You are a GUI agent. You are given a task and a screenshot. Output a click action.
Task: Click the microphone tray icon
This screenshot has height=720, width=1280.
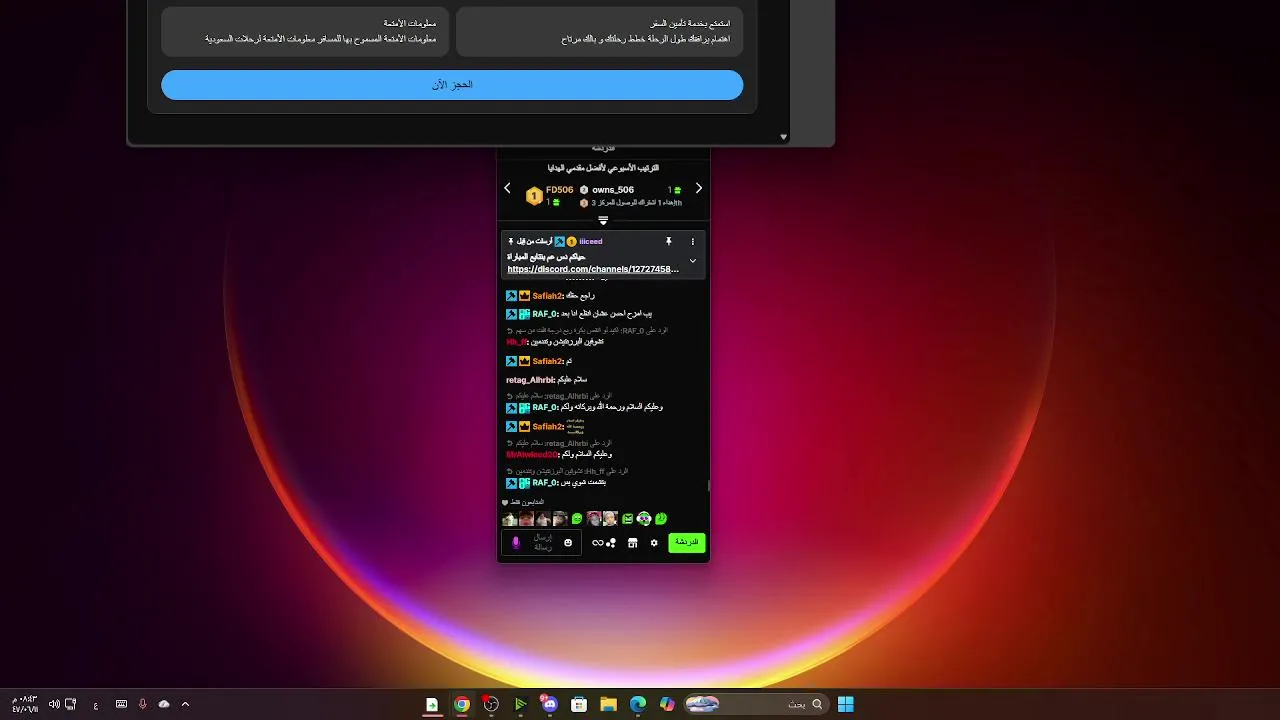pyautogui.click(x=143, y=704)
